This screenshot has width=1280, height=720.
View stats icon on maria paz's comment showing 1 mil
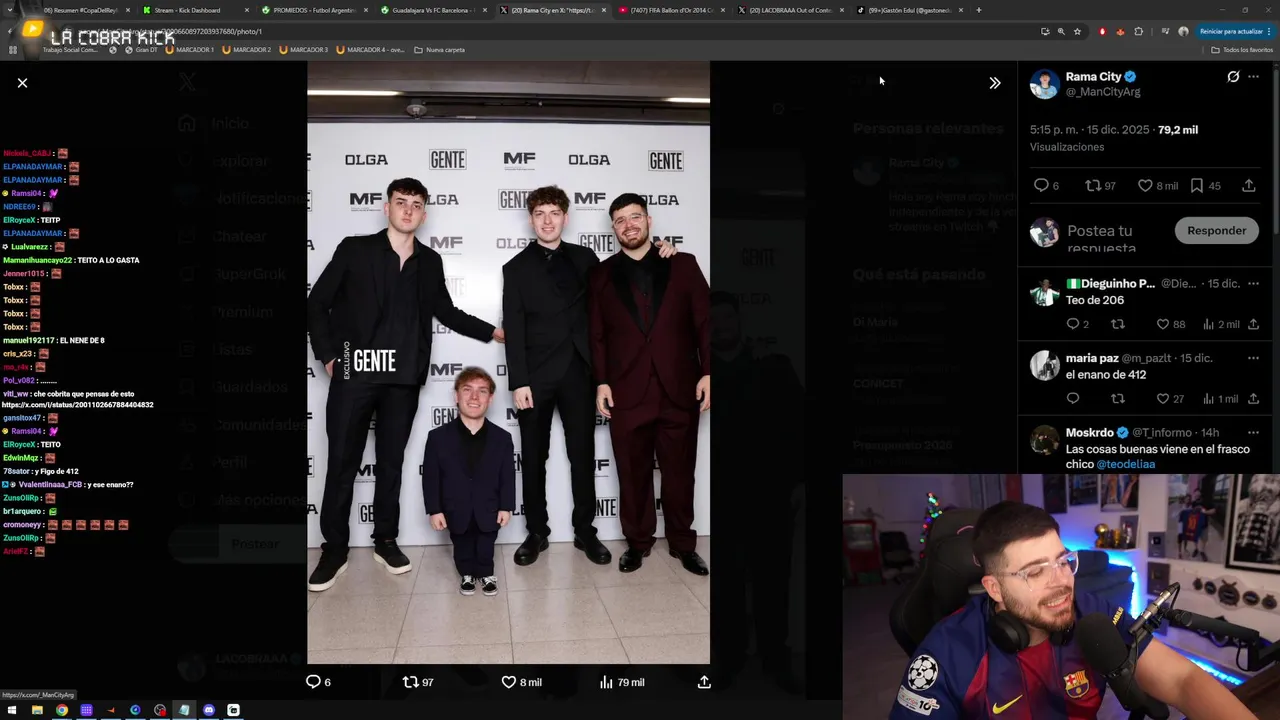[x=1208, y=399]
